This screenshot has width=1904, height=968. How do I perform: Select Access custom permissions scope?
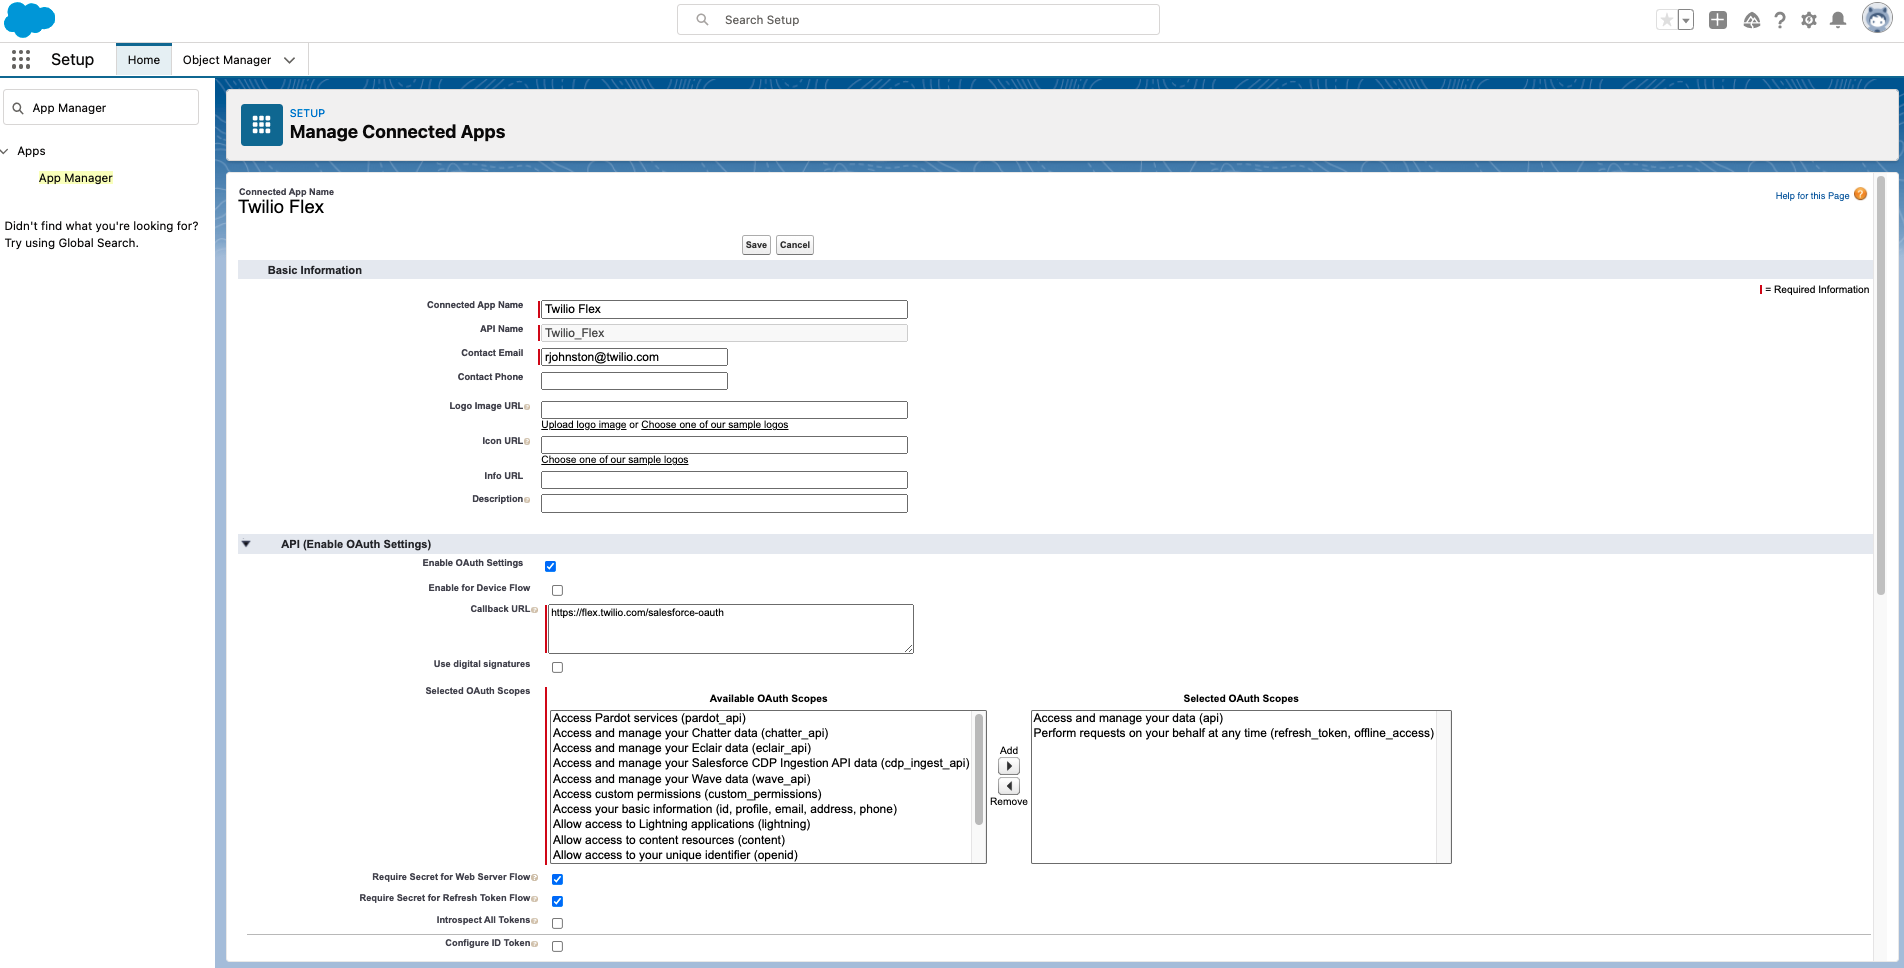click(x=687, y=794)
